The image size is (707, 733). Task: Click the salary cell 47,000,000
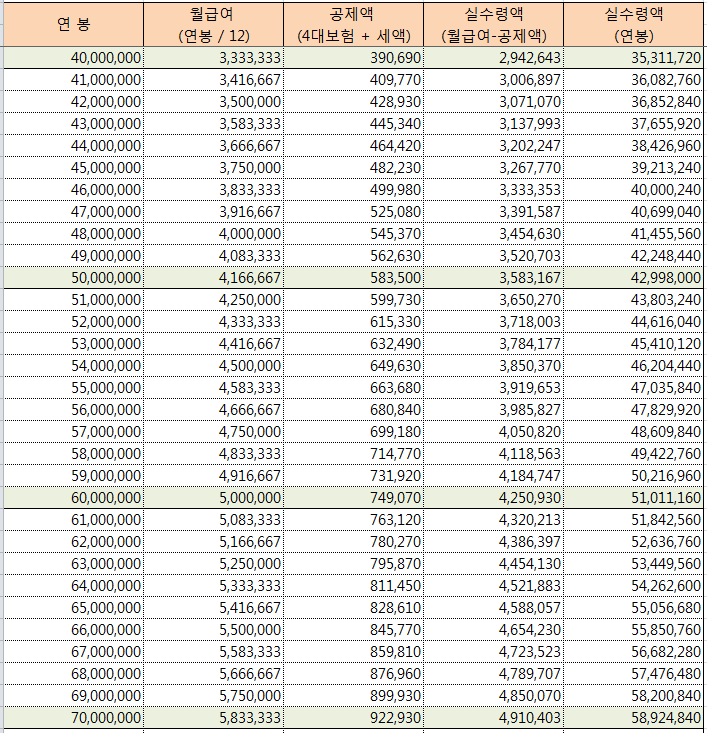(x=73, y=212)
